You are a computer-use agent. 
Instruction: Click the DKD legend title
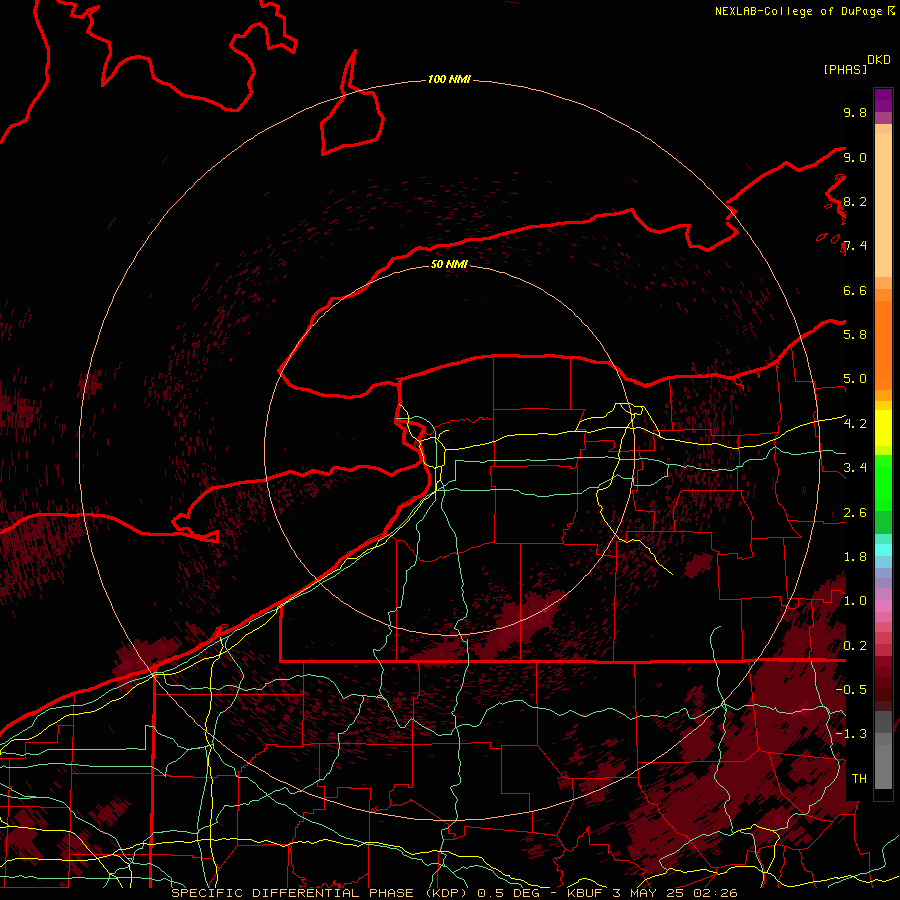click(879, 60)
